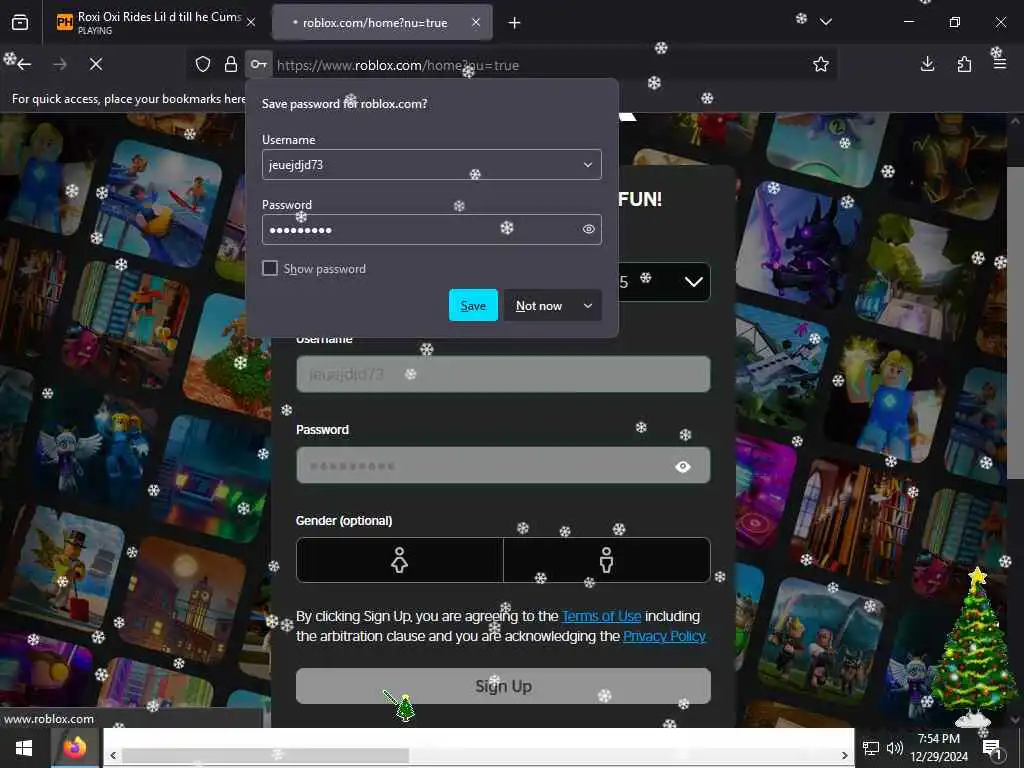Expand username dropdown in save popup
The height and width of the screenshot is (768, 1024).
click(x=588, y=165)
